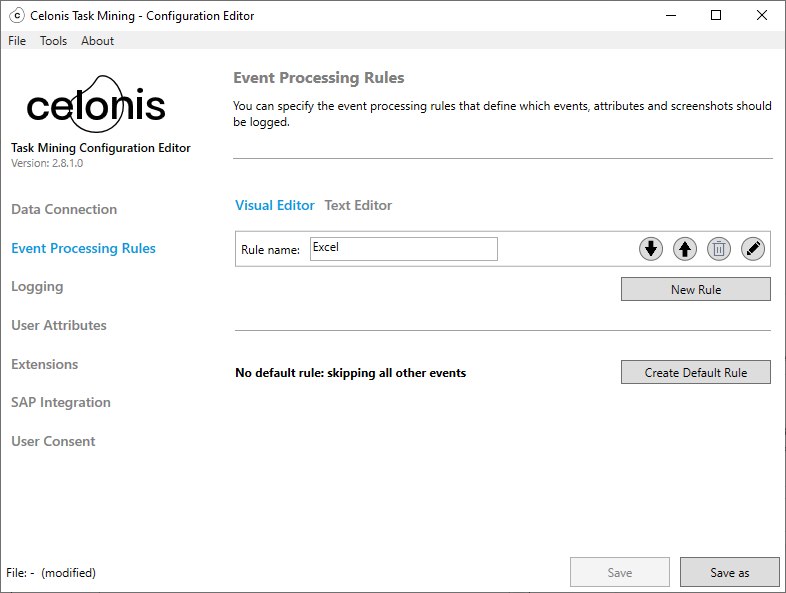Navigate to User Attributes
Viewport: 786px width, 593px height.
coord(59,325)
